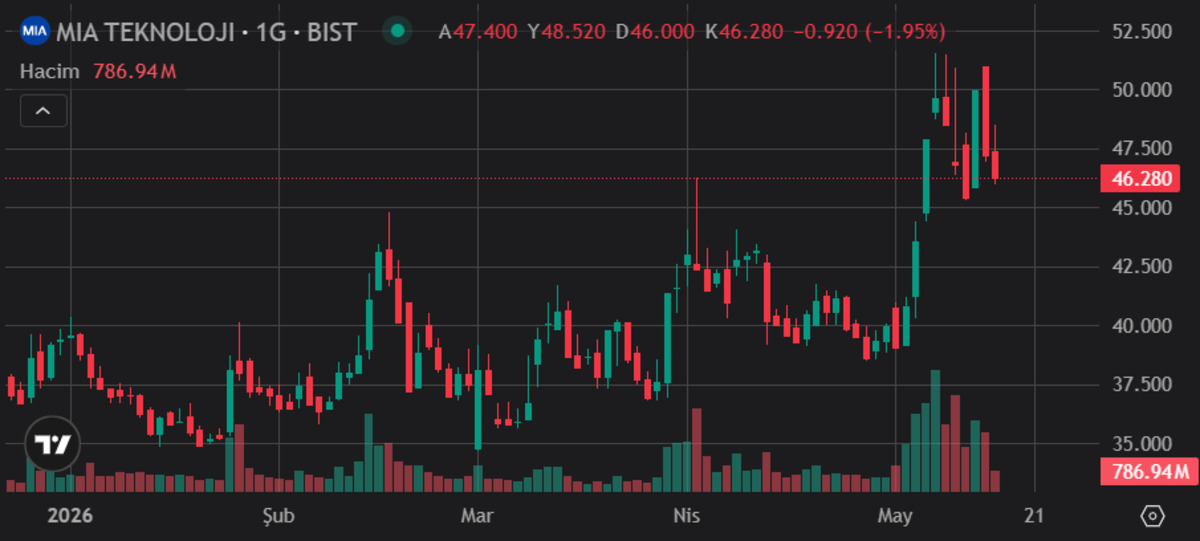Click the MIA TEKNOLOJI · 1G · BIST title

[x=206, y=32]
